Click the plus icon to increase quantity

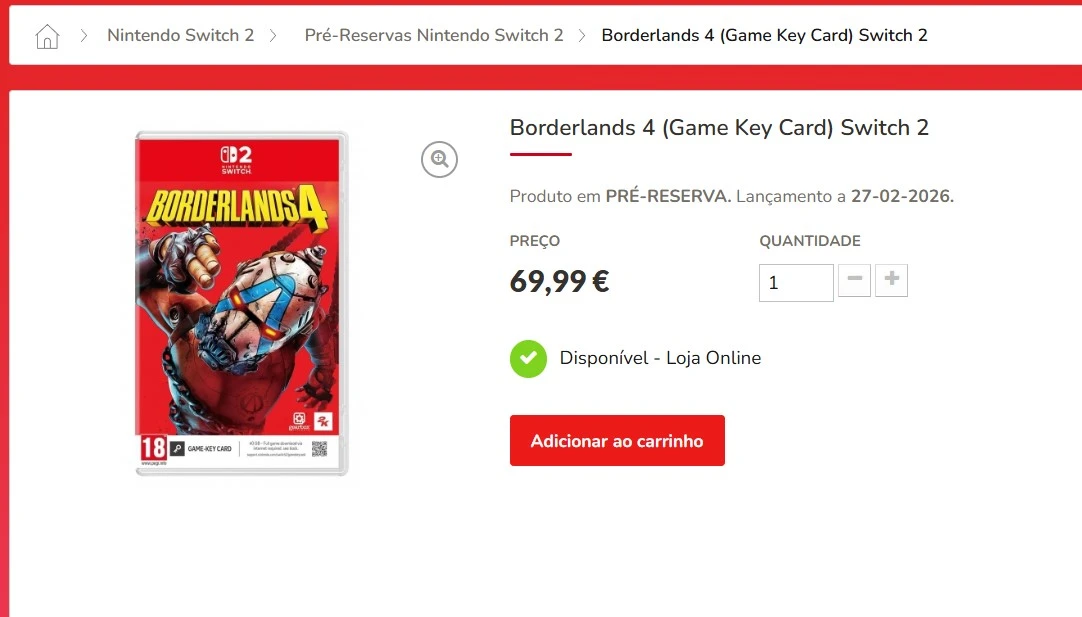[891, 281]
